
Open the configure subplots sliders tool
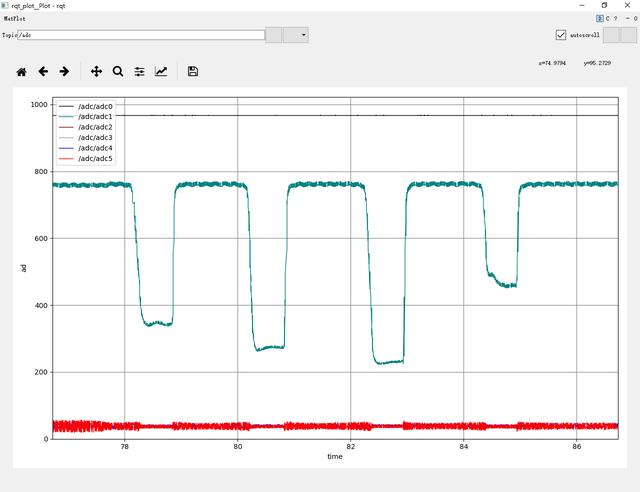(x=140, y=71)
